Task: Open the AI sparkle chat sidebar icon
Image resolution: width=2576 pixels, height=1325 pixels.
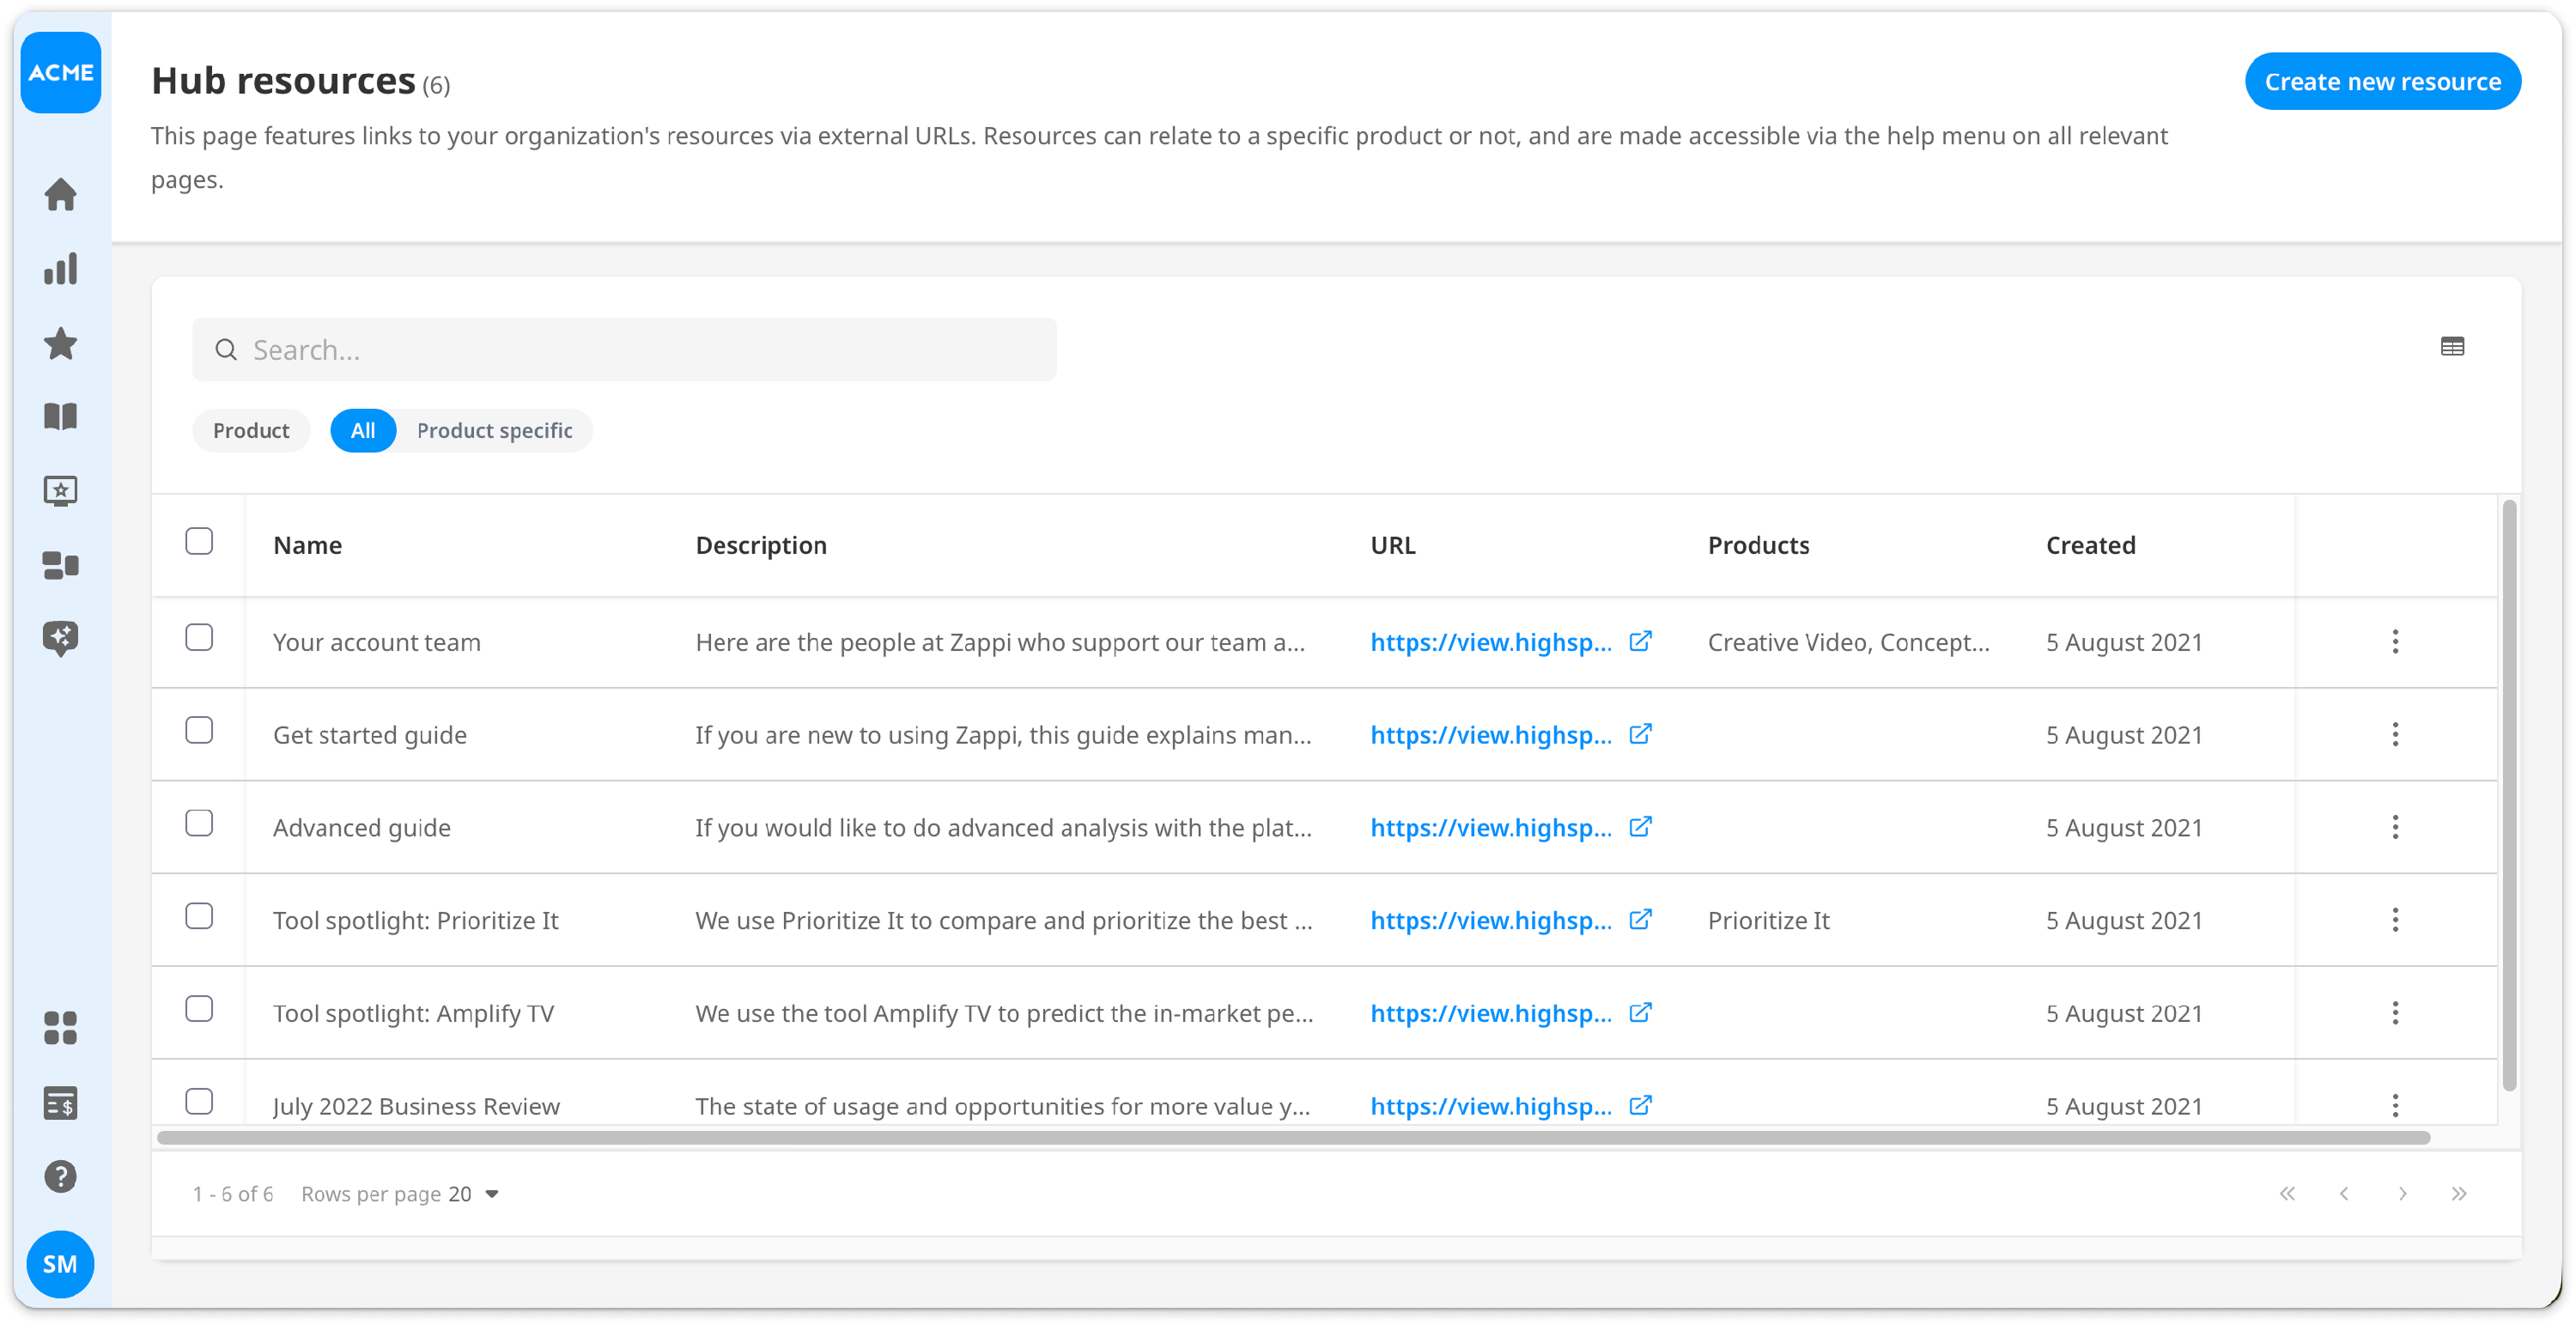Action: coord(60,638)
